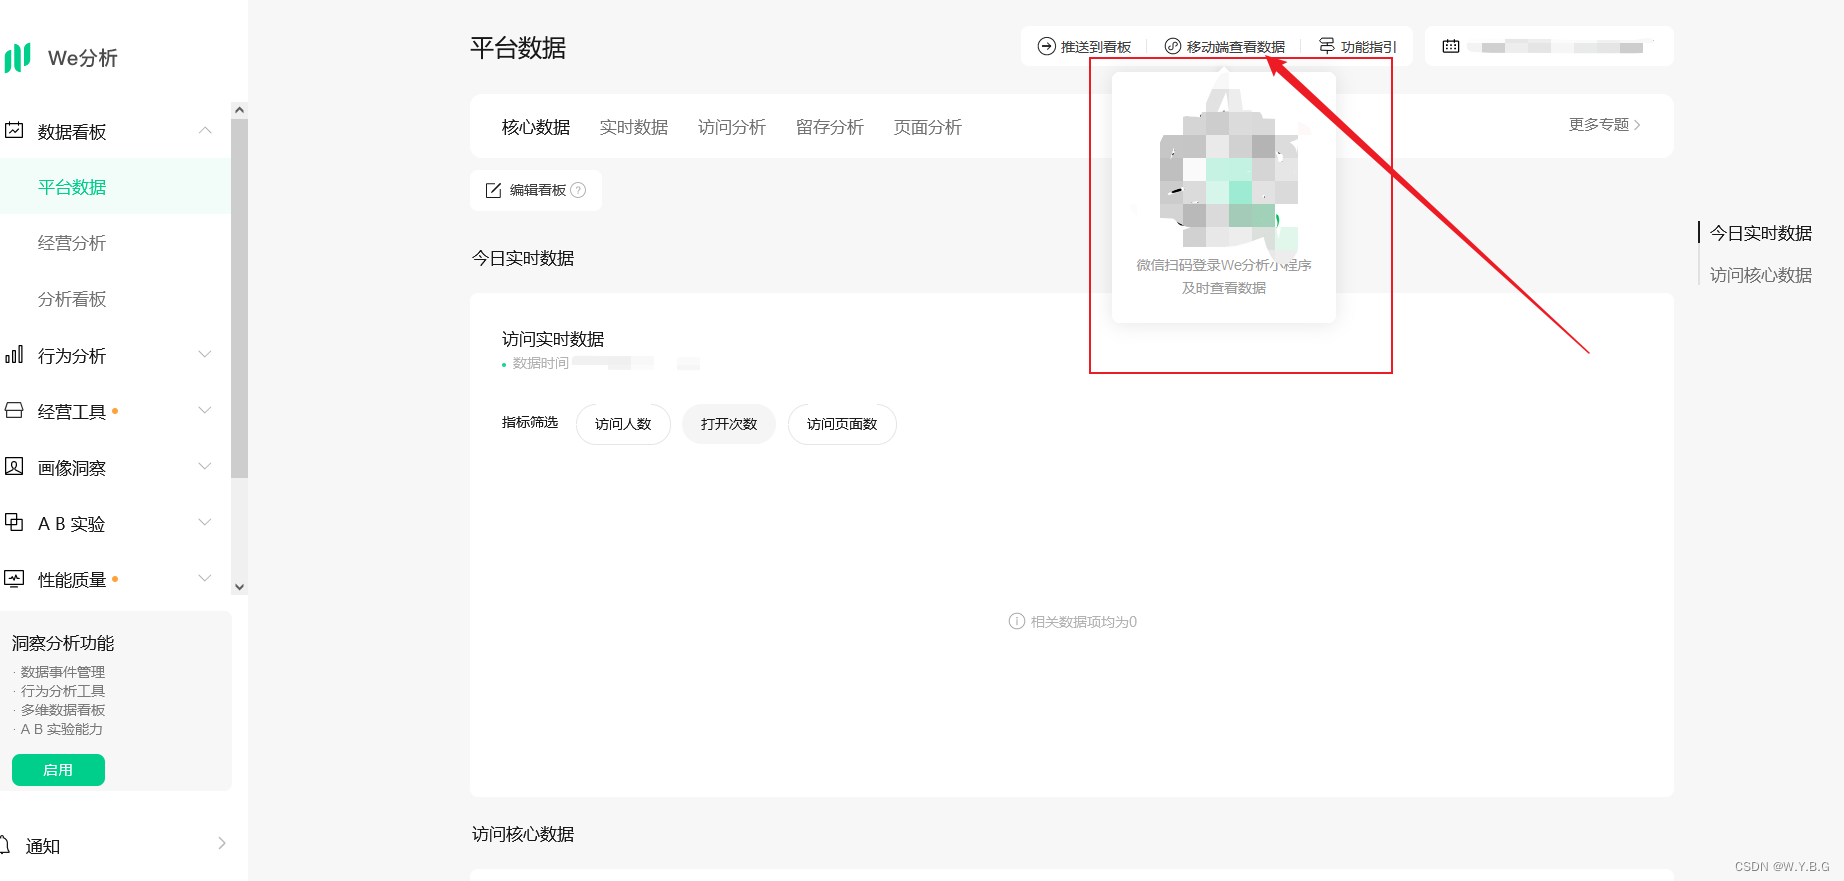Click the help question mark after 编辑看板
The image size is (1844, 881).
click(578, 190)
